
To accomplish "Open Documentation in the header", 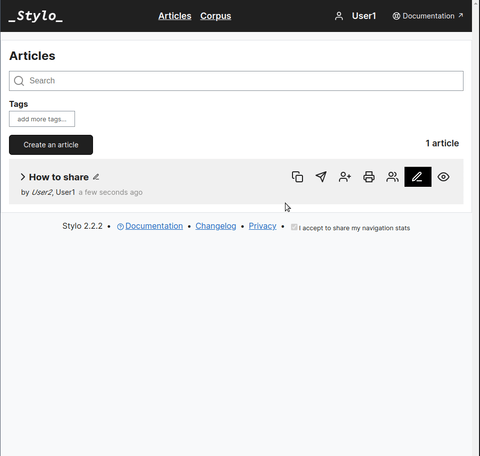I will pos(428,16).
